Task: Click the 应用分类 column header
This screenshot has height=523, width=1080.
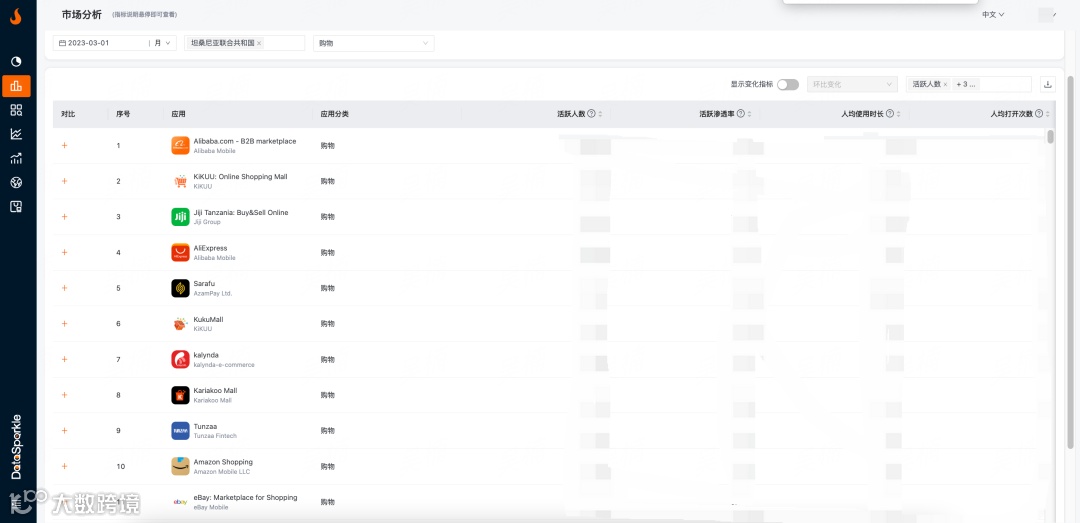Action: [x=335, y=114]
